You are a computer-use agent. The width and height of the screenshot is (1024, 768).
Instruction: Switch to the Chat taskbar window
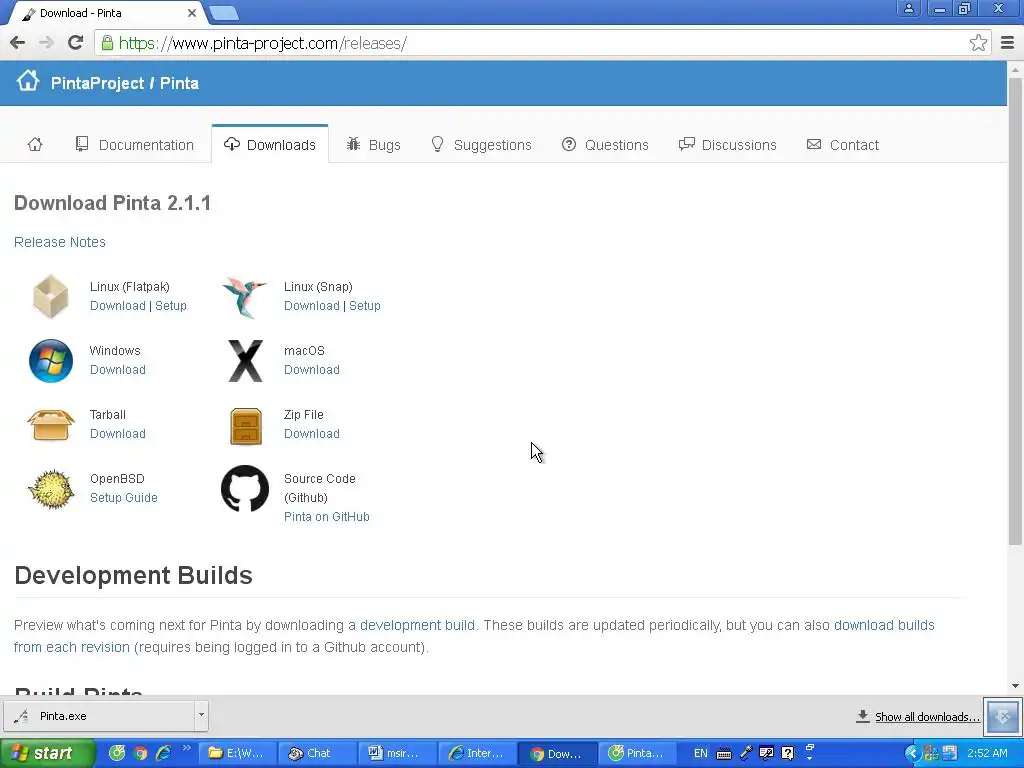(x=317, y=754)
